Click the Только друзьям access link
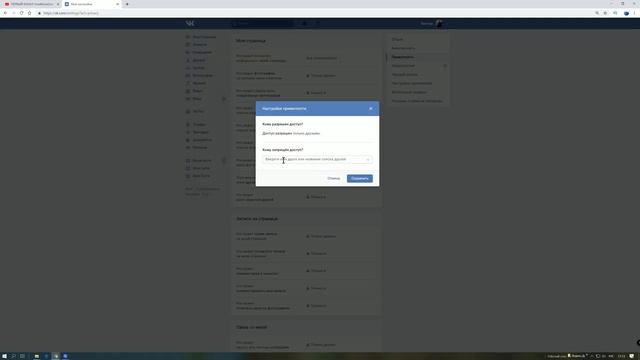 click(x=307, y=133)
